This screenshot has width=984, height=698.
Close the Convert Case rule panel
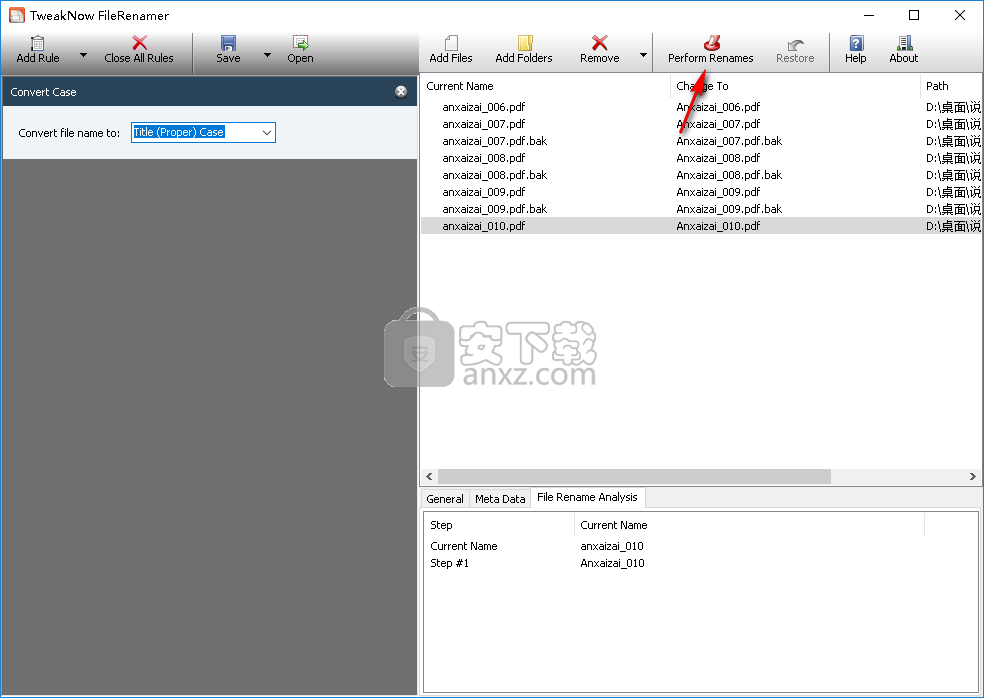pos(401,92)
